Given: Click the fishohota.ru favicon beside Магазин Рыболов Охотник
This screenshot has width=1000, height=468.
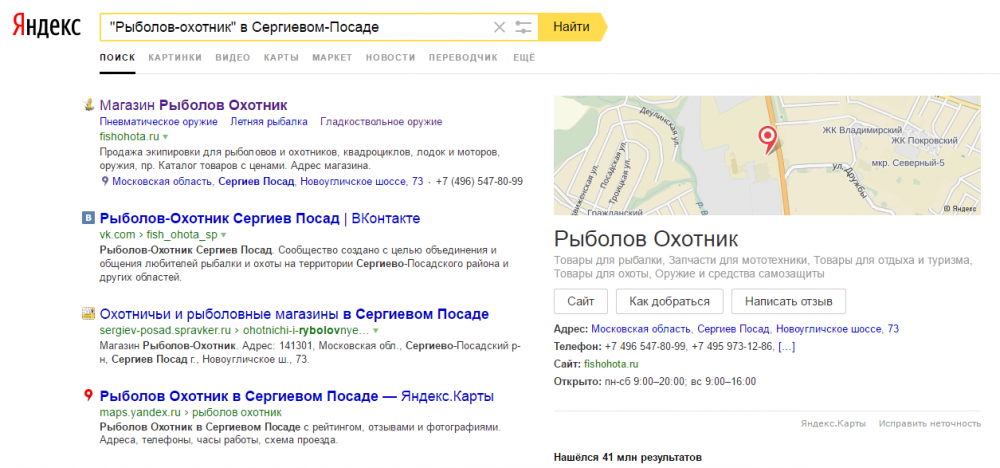Looking at the screenshot, I should tap(89, 105).
